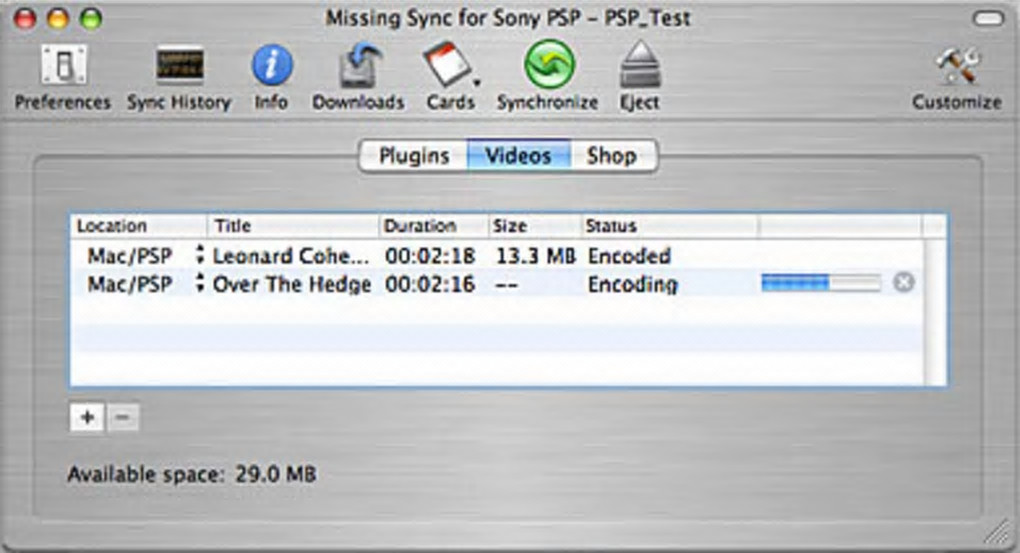The height and width of the screenshot is (553, 1020).
Task: Click the green Synchronize icon
Action: pyautogui.click(x=547, y=68)
